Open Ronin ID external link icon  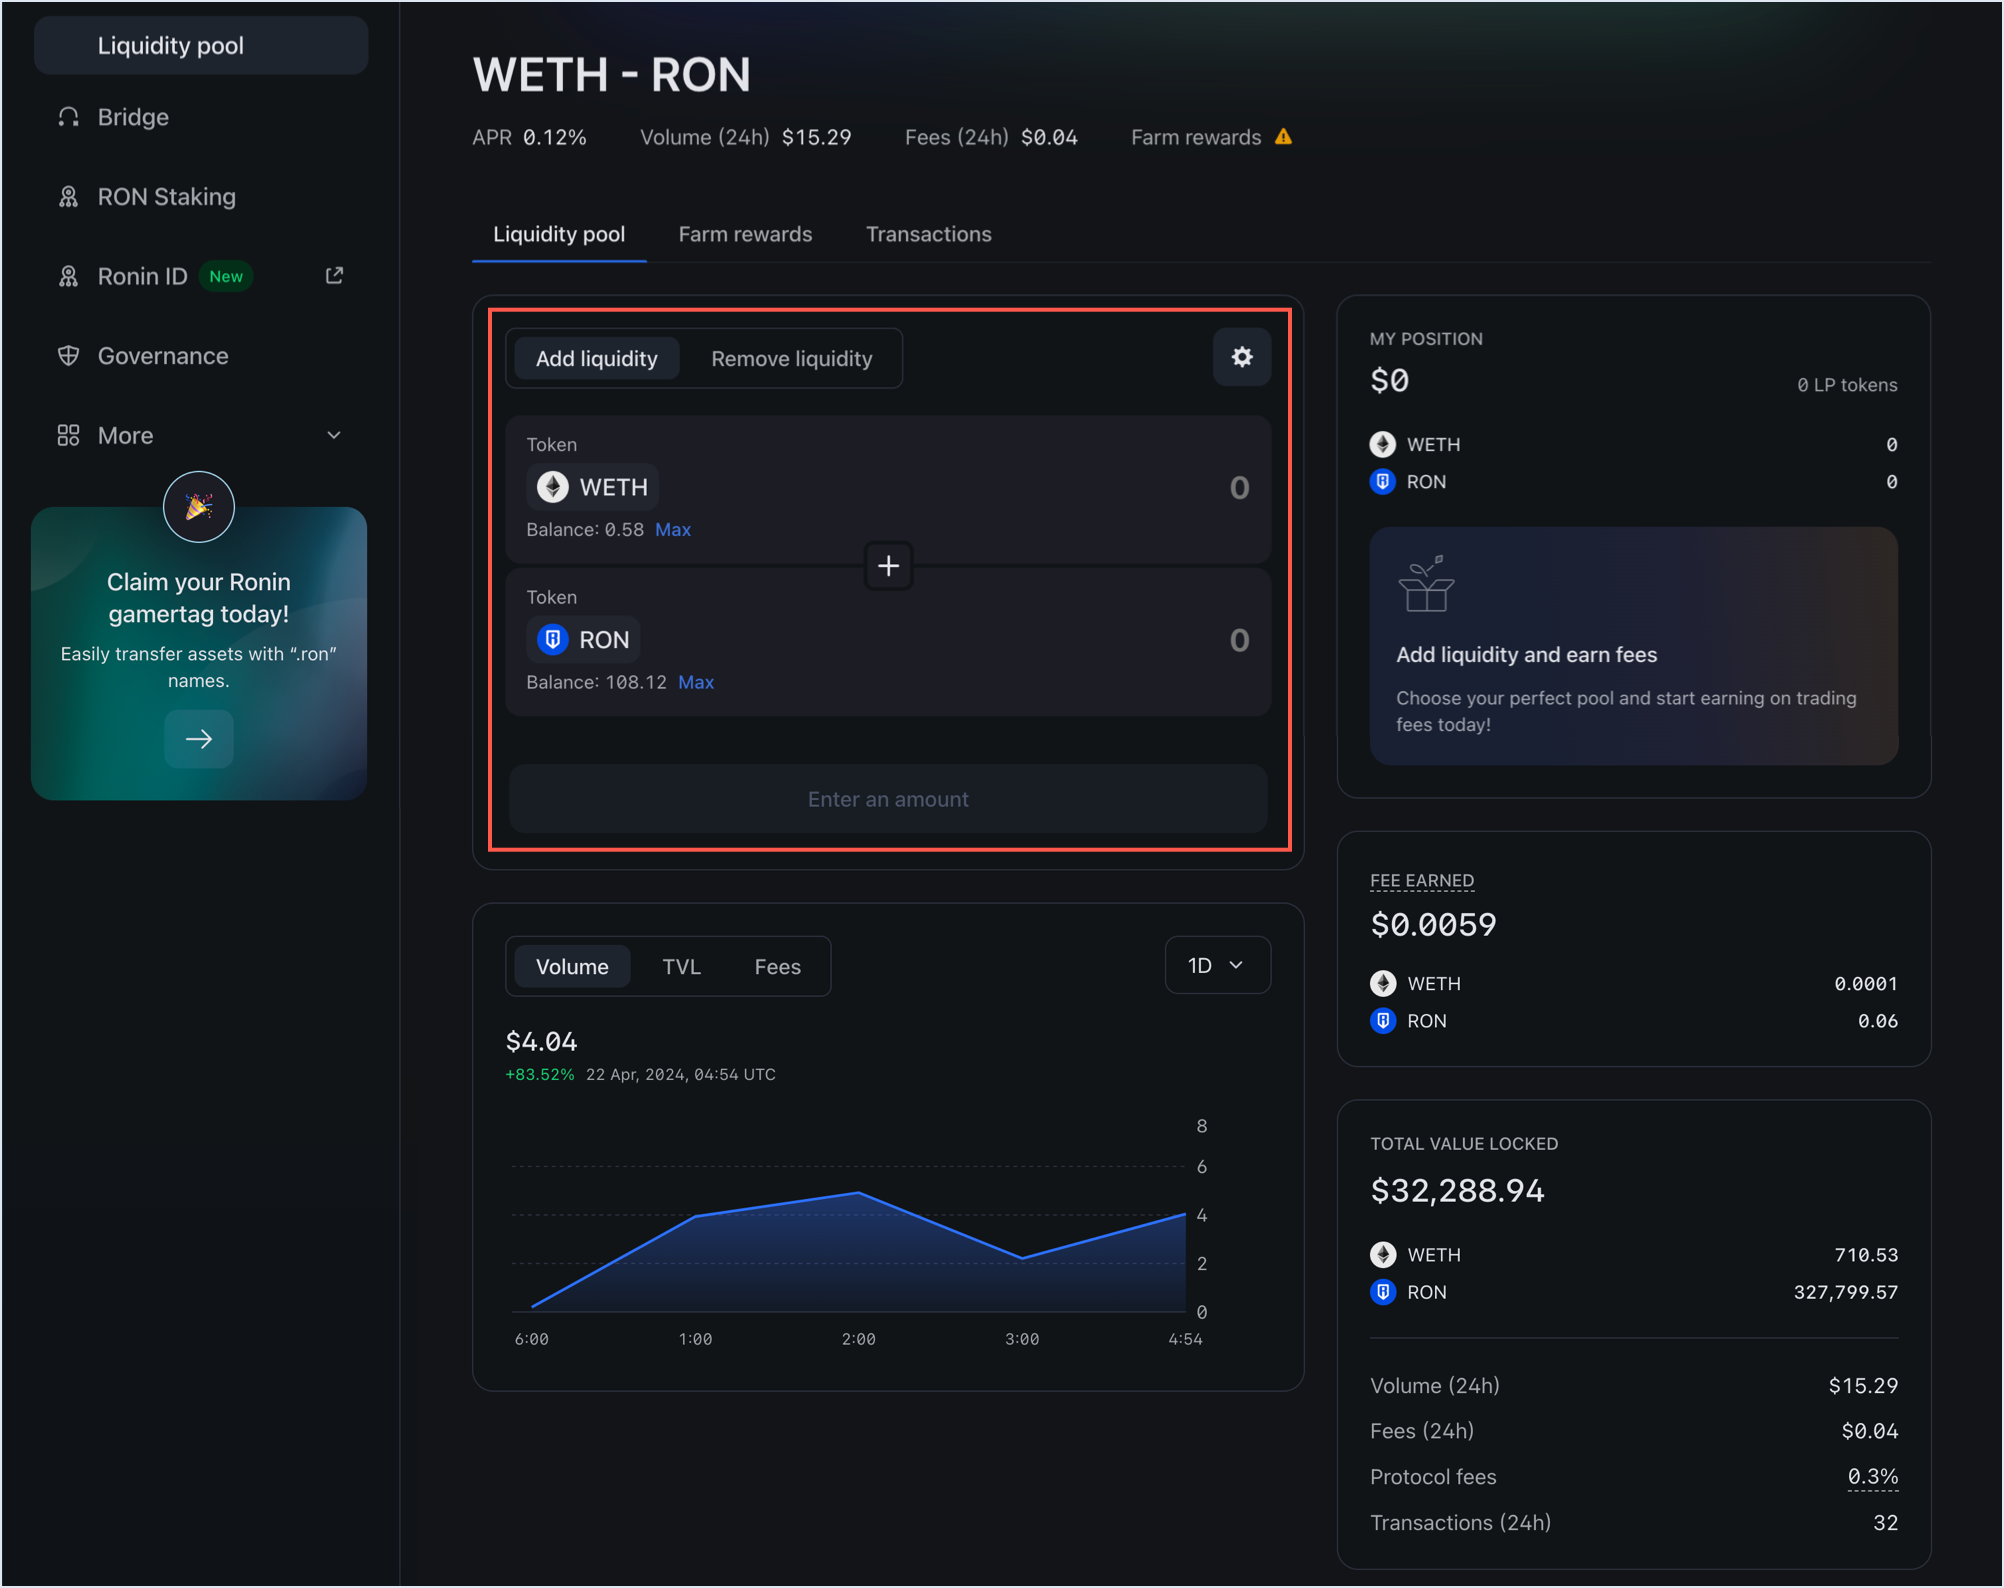(334, 275)
